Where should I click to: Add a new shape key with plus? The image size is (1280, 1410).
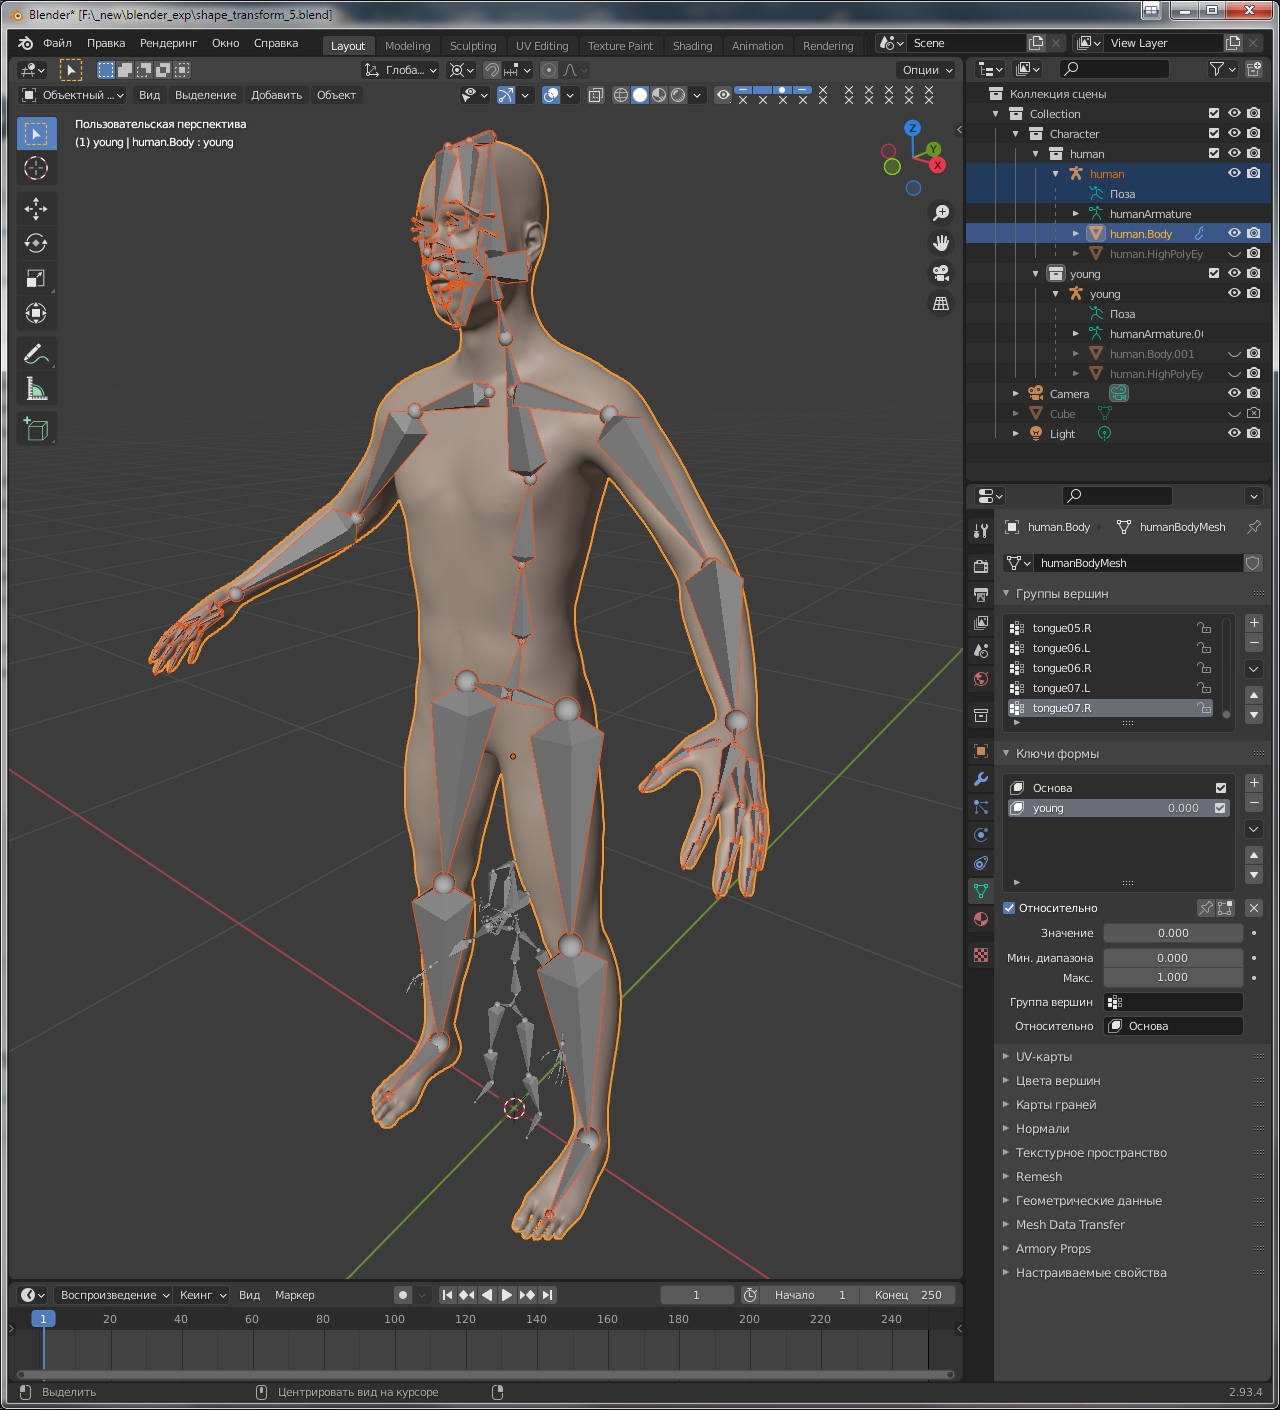(1254, 783)
